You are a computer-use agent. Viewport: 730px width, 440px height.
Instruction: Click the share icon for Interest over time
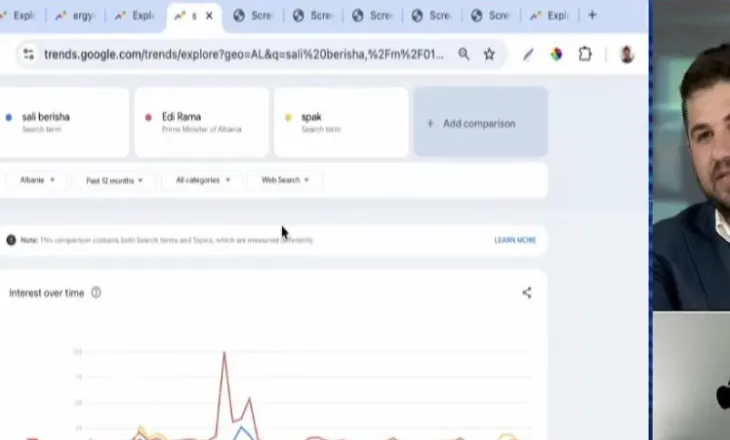coord(526,293)
